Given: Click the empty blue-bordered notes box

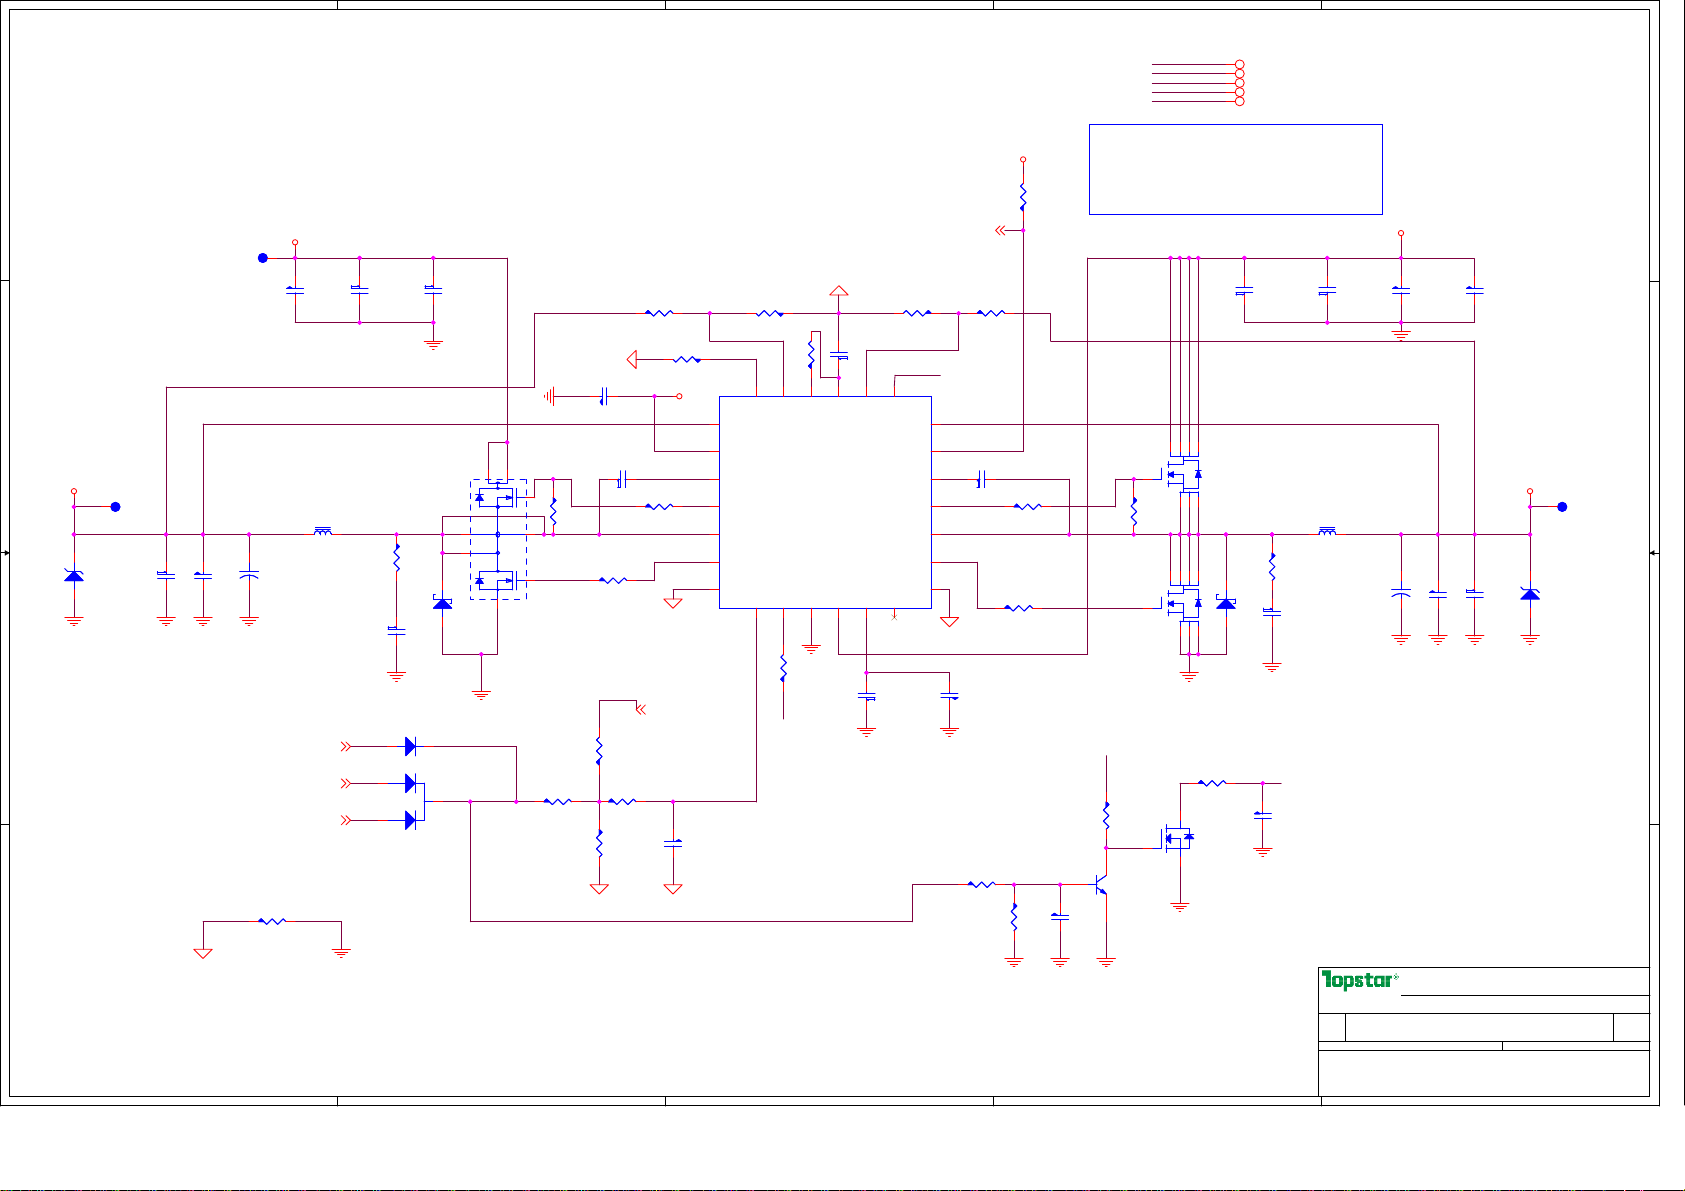Looking at the screenshot, I should [x=1235, y=169].
